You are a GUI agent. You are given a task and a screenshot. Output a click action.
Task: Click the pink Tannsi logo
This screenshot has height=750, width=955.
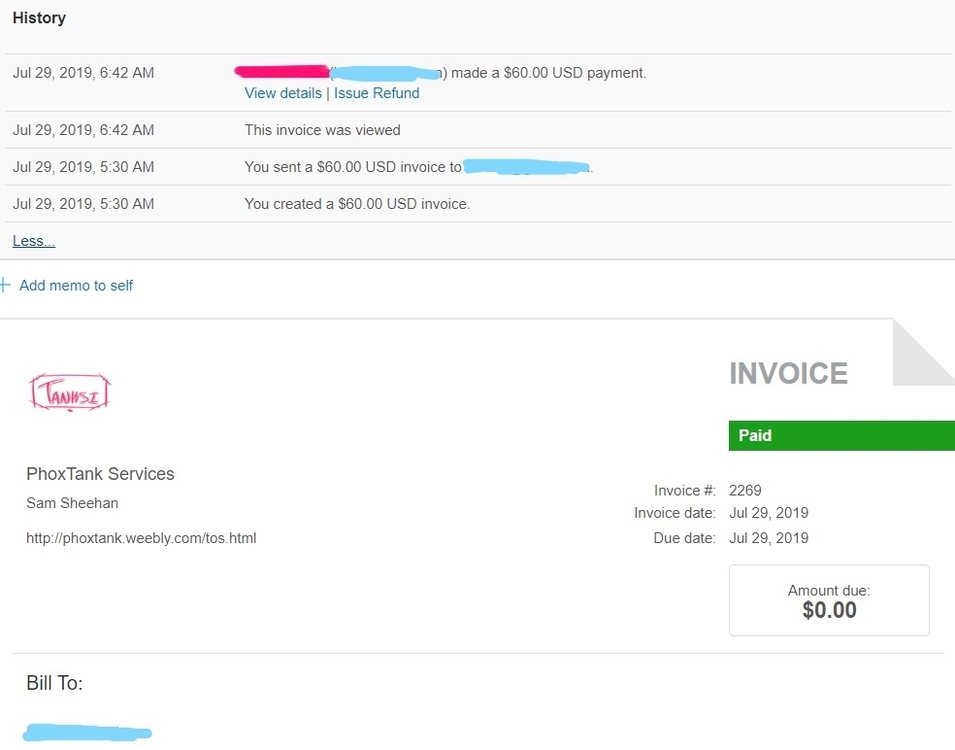(x=70, y=393)
